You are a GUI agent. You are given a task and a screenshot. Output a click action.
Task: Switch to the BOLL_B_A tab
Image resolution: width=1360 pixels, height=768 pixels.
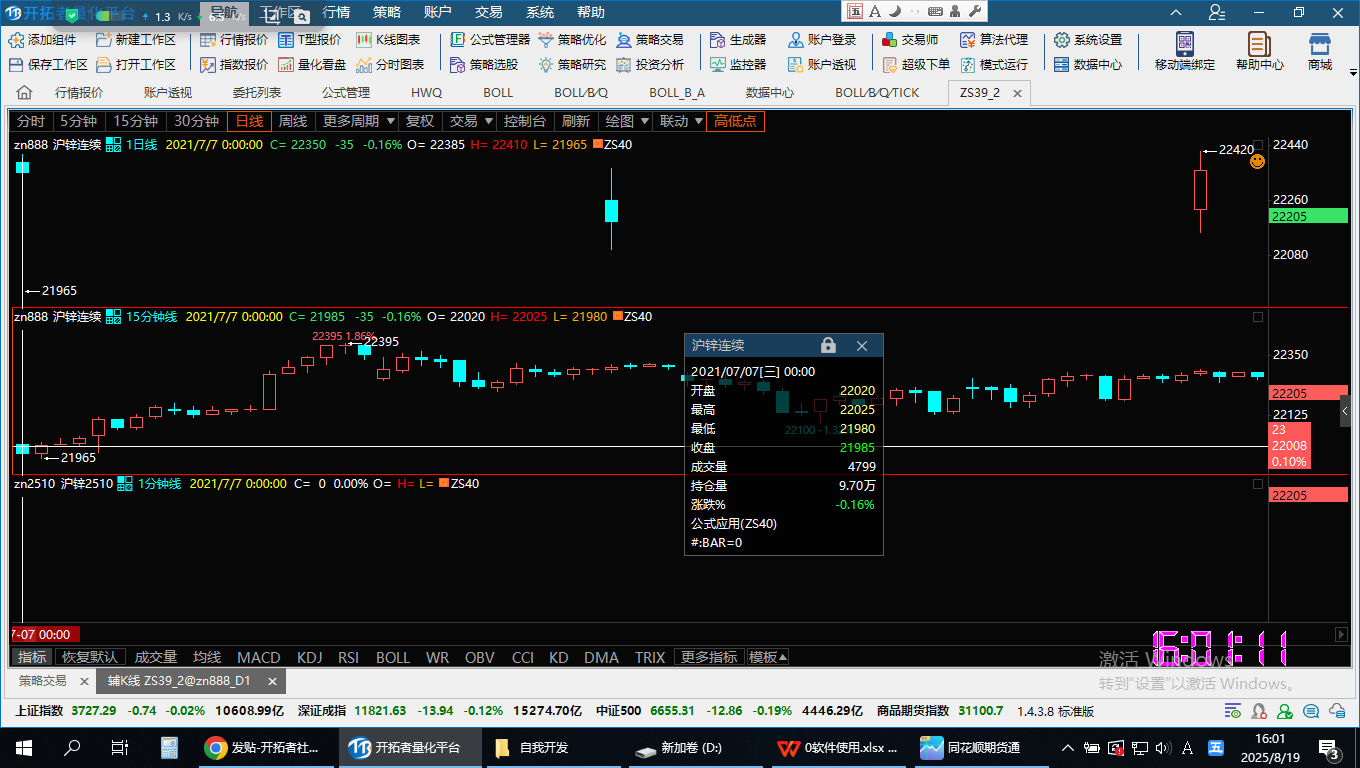[x=677, y=93]
